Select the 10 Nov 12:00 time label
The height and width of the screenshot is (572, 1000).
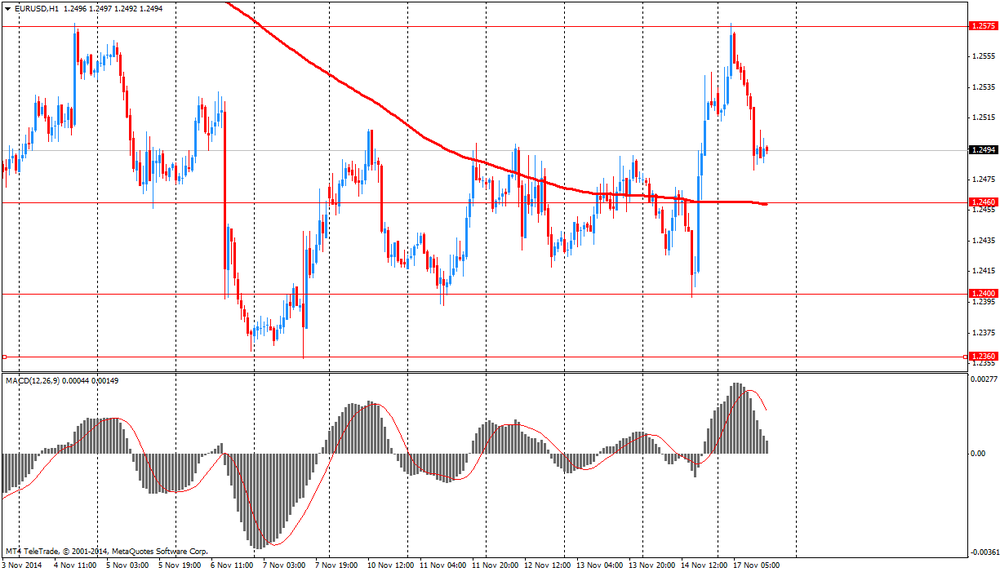391,565
